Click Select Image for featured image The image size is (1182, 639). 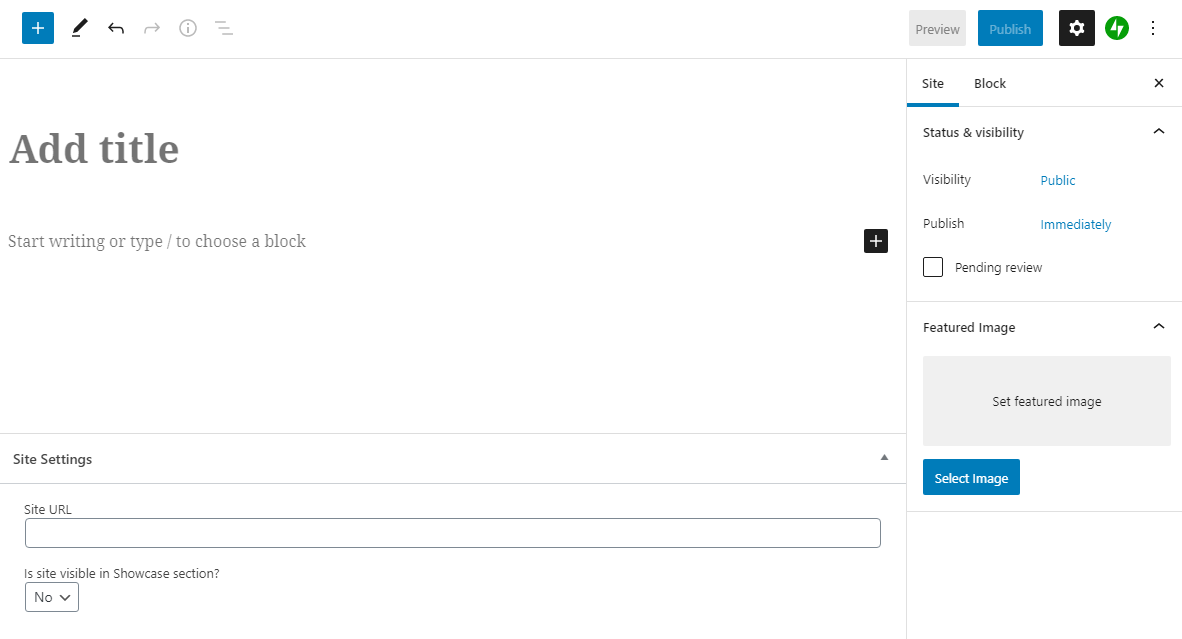tap(971, 477)
